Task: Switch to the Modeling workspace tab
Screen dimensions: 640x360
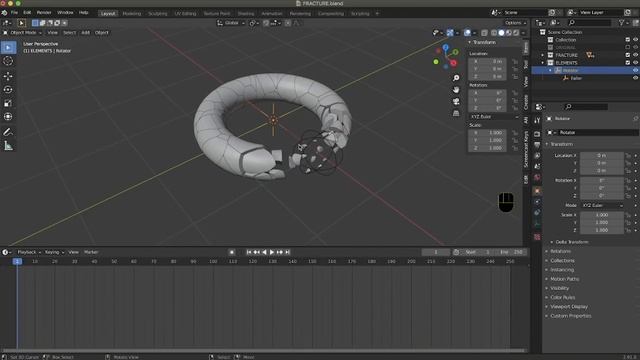Action: point(131,13)
